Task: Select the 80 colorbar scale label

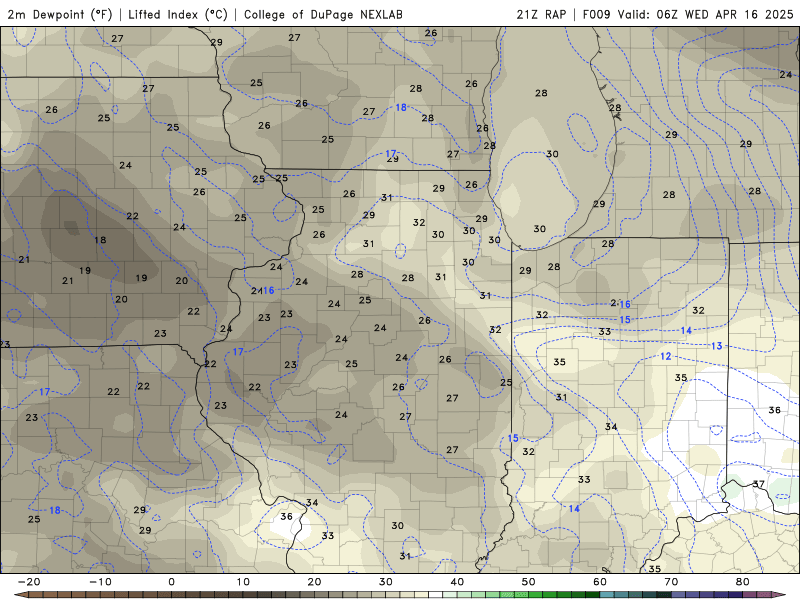Action: pos(743,582)
